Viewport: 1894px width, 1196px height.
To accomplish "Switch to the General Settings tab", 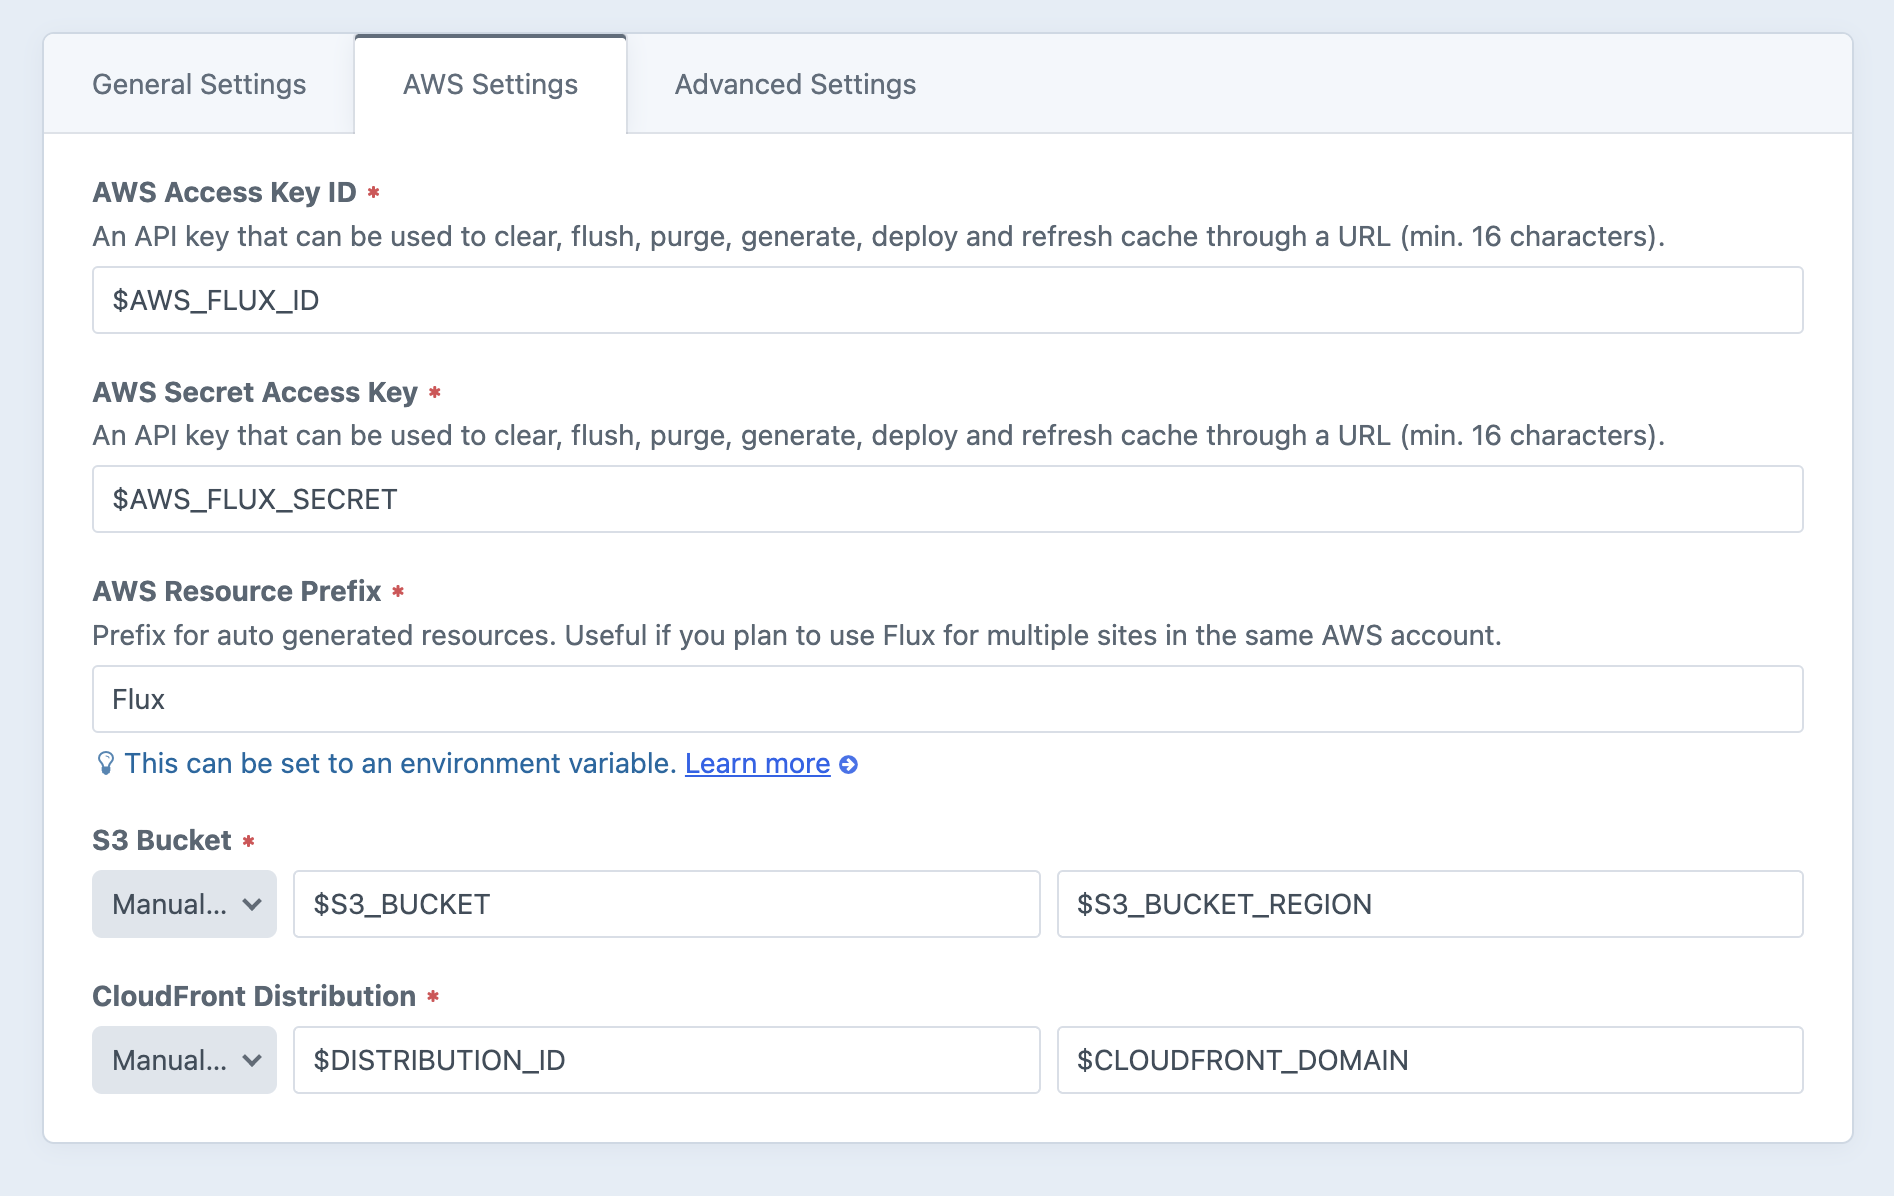I will point(197,84).
